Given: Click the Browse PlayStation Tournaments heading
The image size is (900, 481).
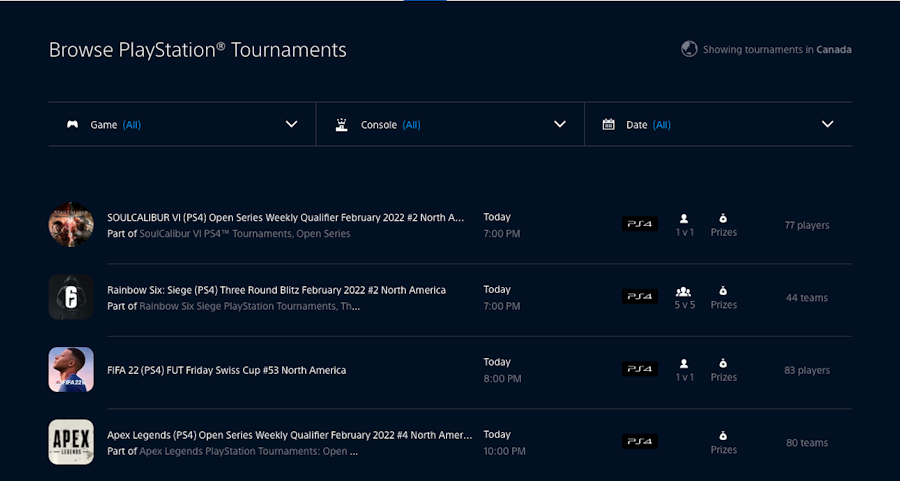Looking at the screenshot, I should click(197, 50).
